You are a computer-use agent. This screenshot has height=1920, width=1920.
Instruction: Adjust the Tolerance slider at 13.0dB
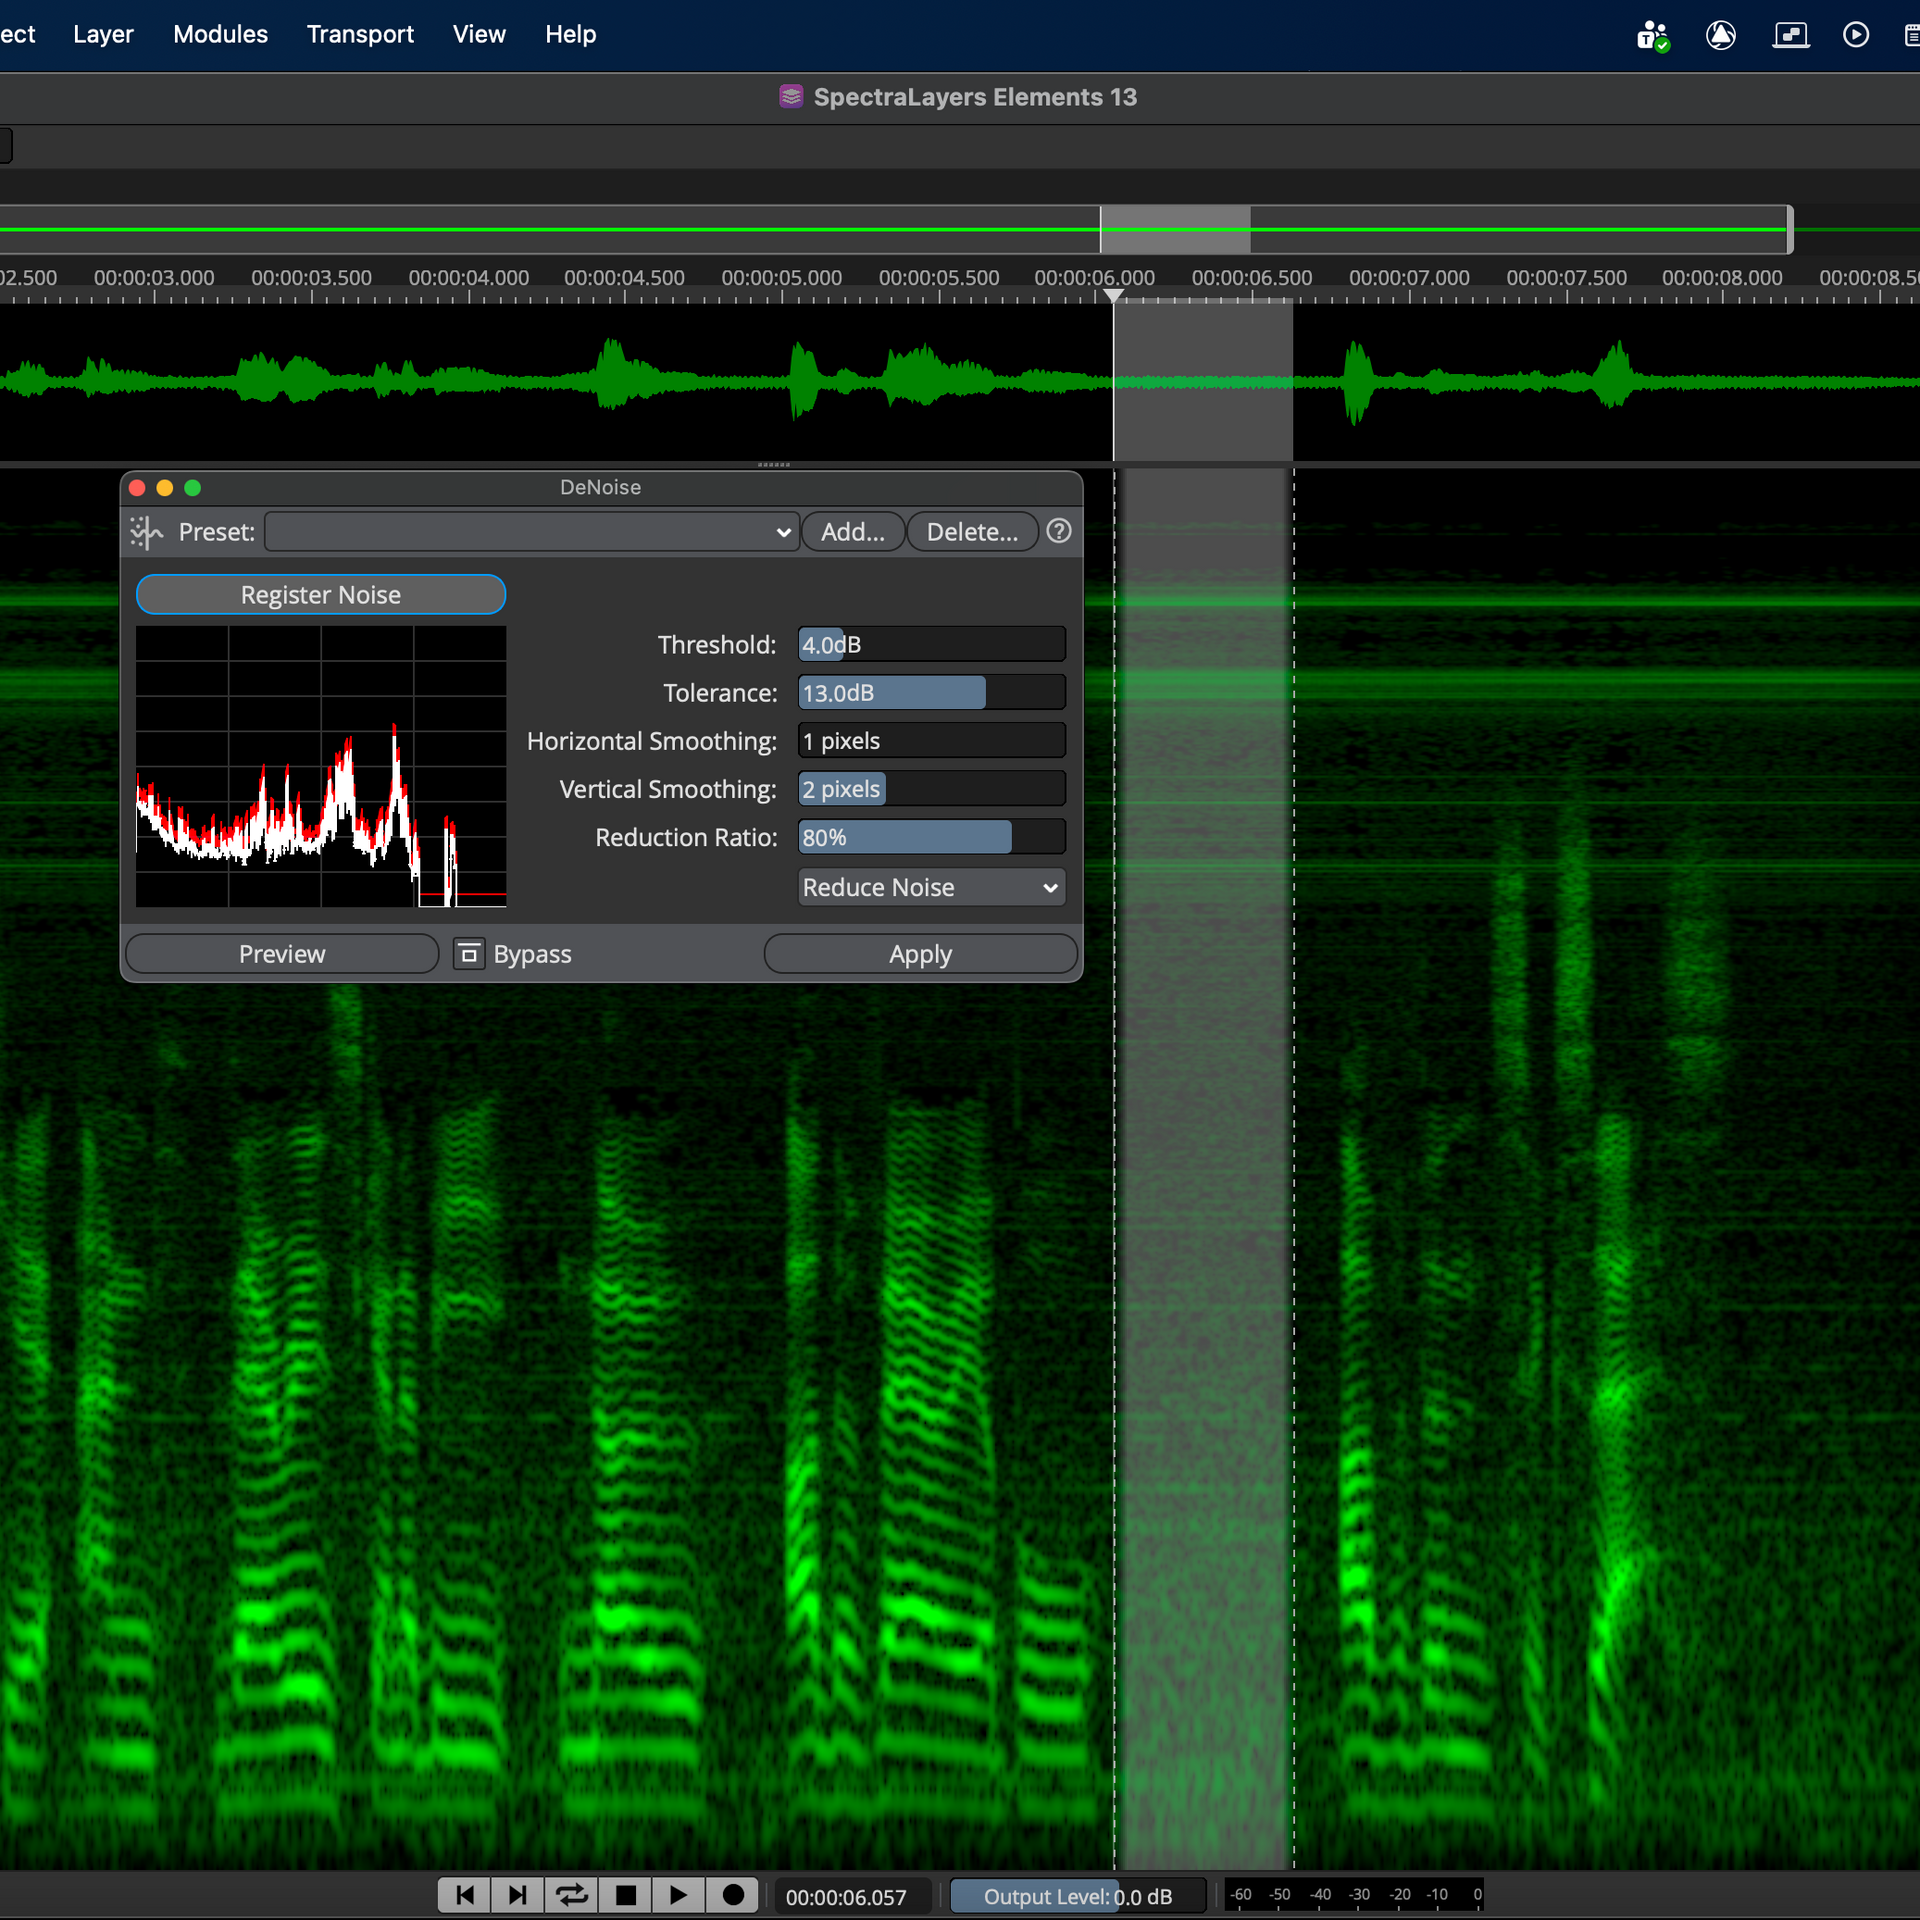[x=931, y=692]
